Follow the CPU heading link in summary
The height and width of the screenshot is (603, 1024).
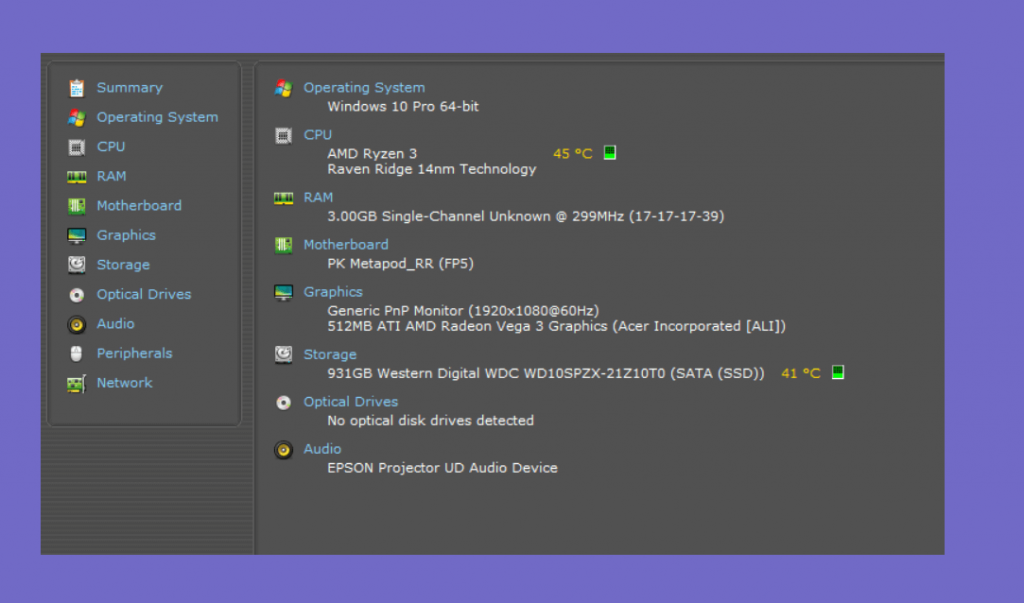[317, 135]
